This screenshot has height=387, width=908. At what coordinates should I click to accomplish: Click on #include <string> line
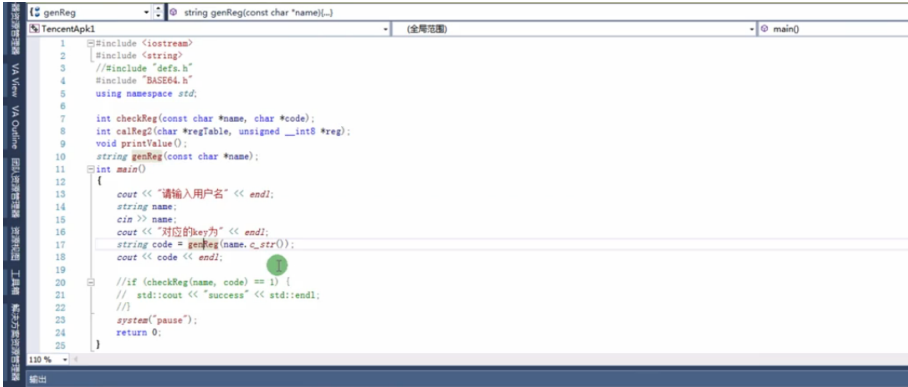click(139, 56)
